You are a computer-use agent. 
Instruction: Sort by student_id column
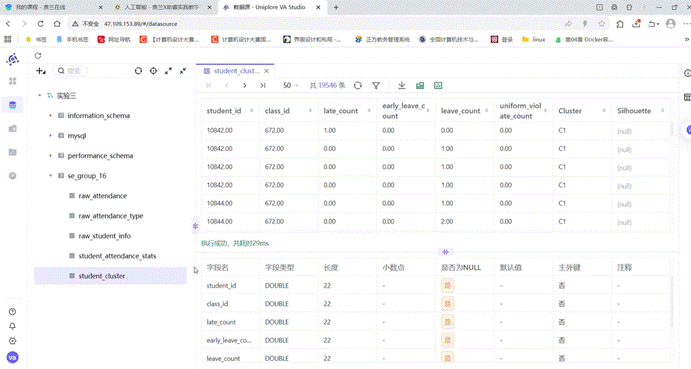(252, 111)
